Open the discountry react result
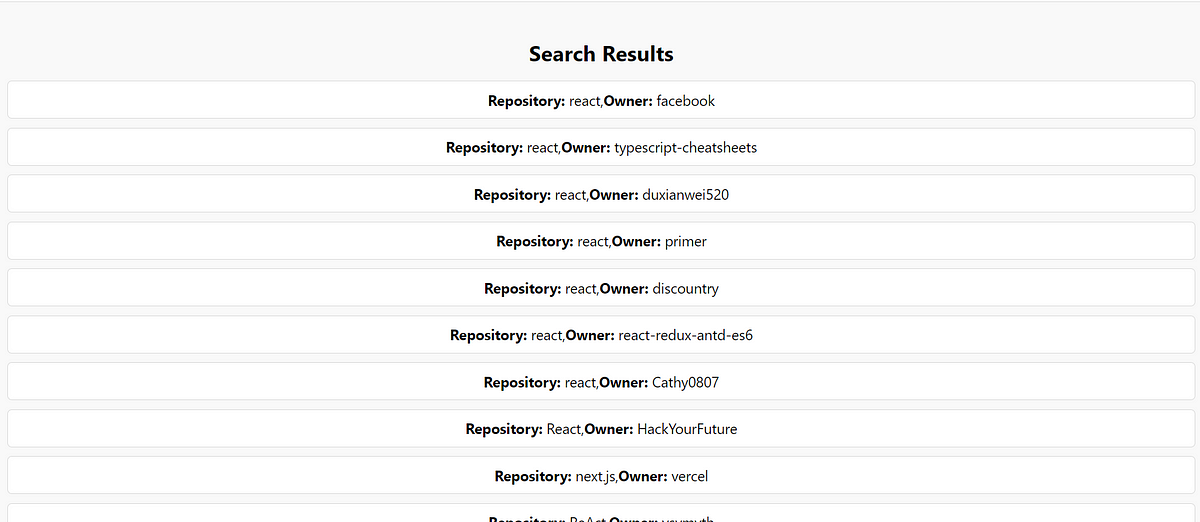The width and height of the screenshot is (1200, 522). point(601,288)
